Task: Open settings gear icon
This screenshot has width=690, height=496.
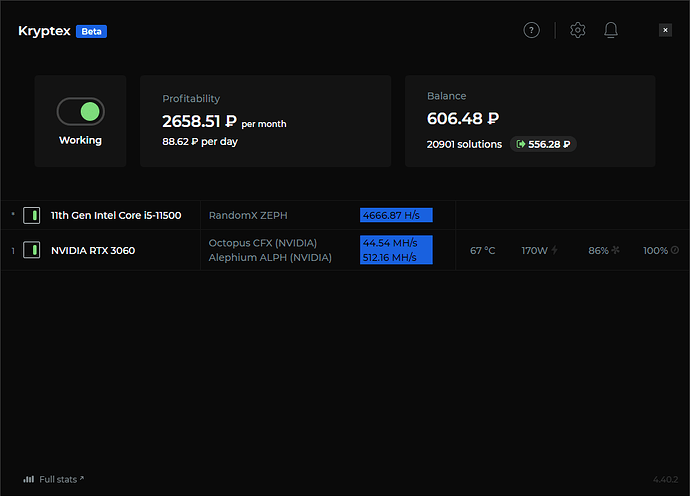Action: (577, 30)
